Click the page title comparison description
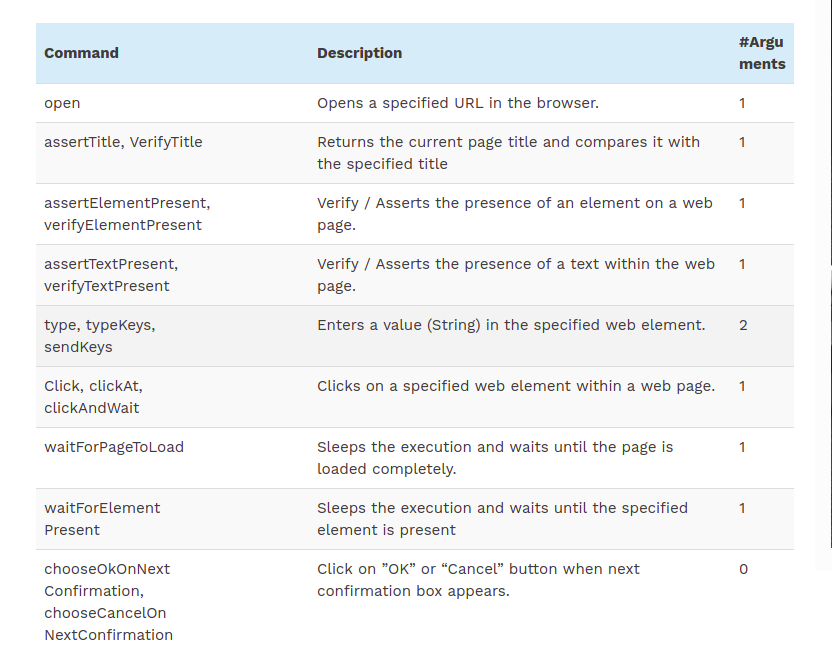The width and height of the screenshot is (832, 660). click(508, 153)
